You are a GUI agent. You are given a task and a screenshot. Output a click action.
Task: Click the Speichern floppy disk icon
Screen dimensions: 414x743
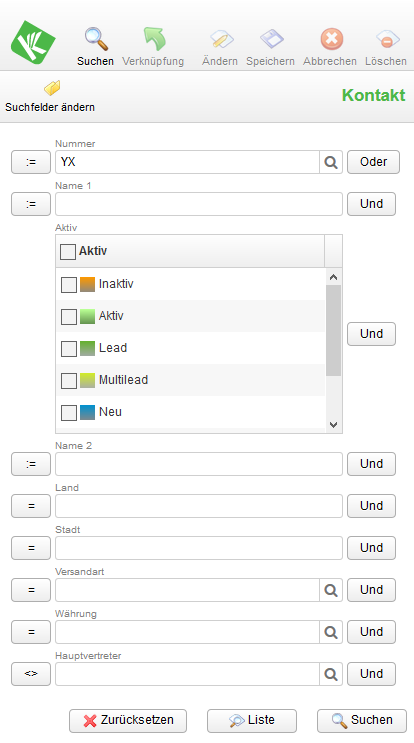click(x=271, y=39)
